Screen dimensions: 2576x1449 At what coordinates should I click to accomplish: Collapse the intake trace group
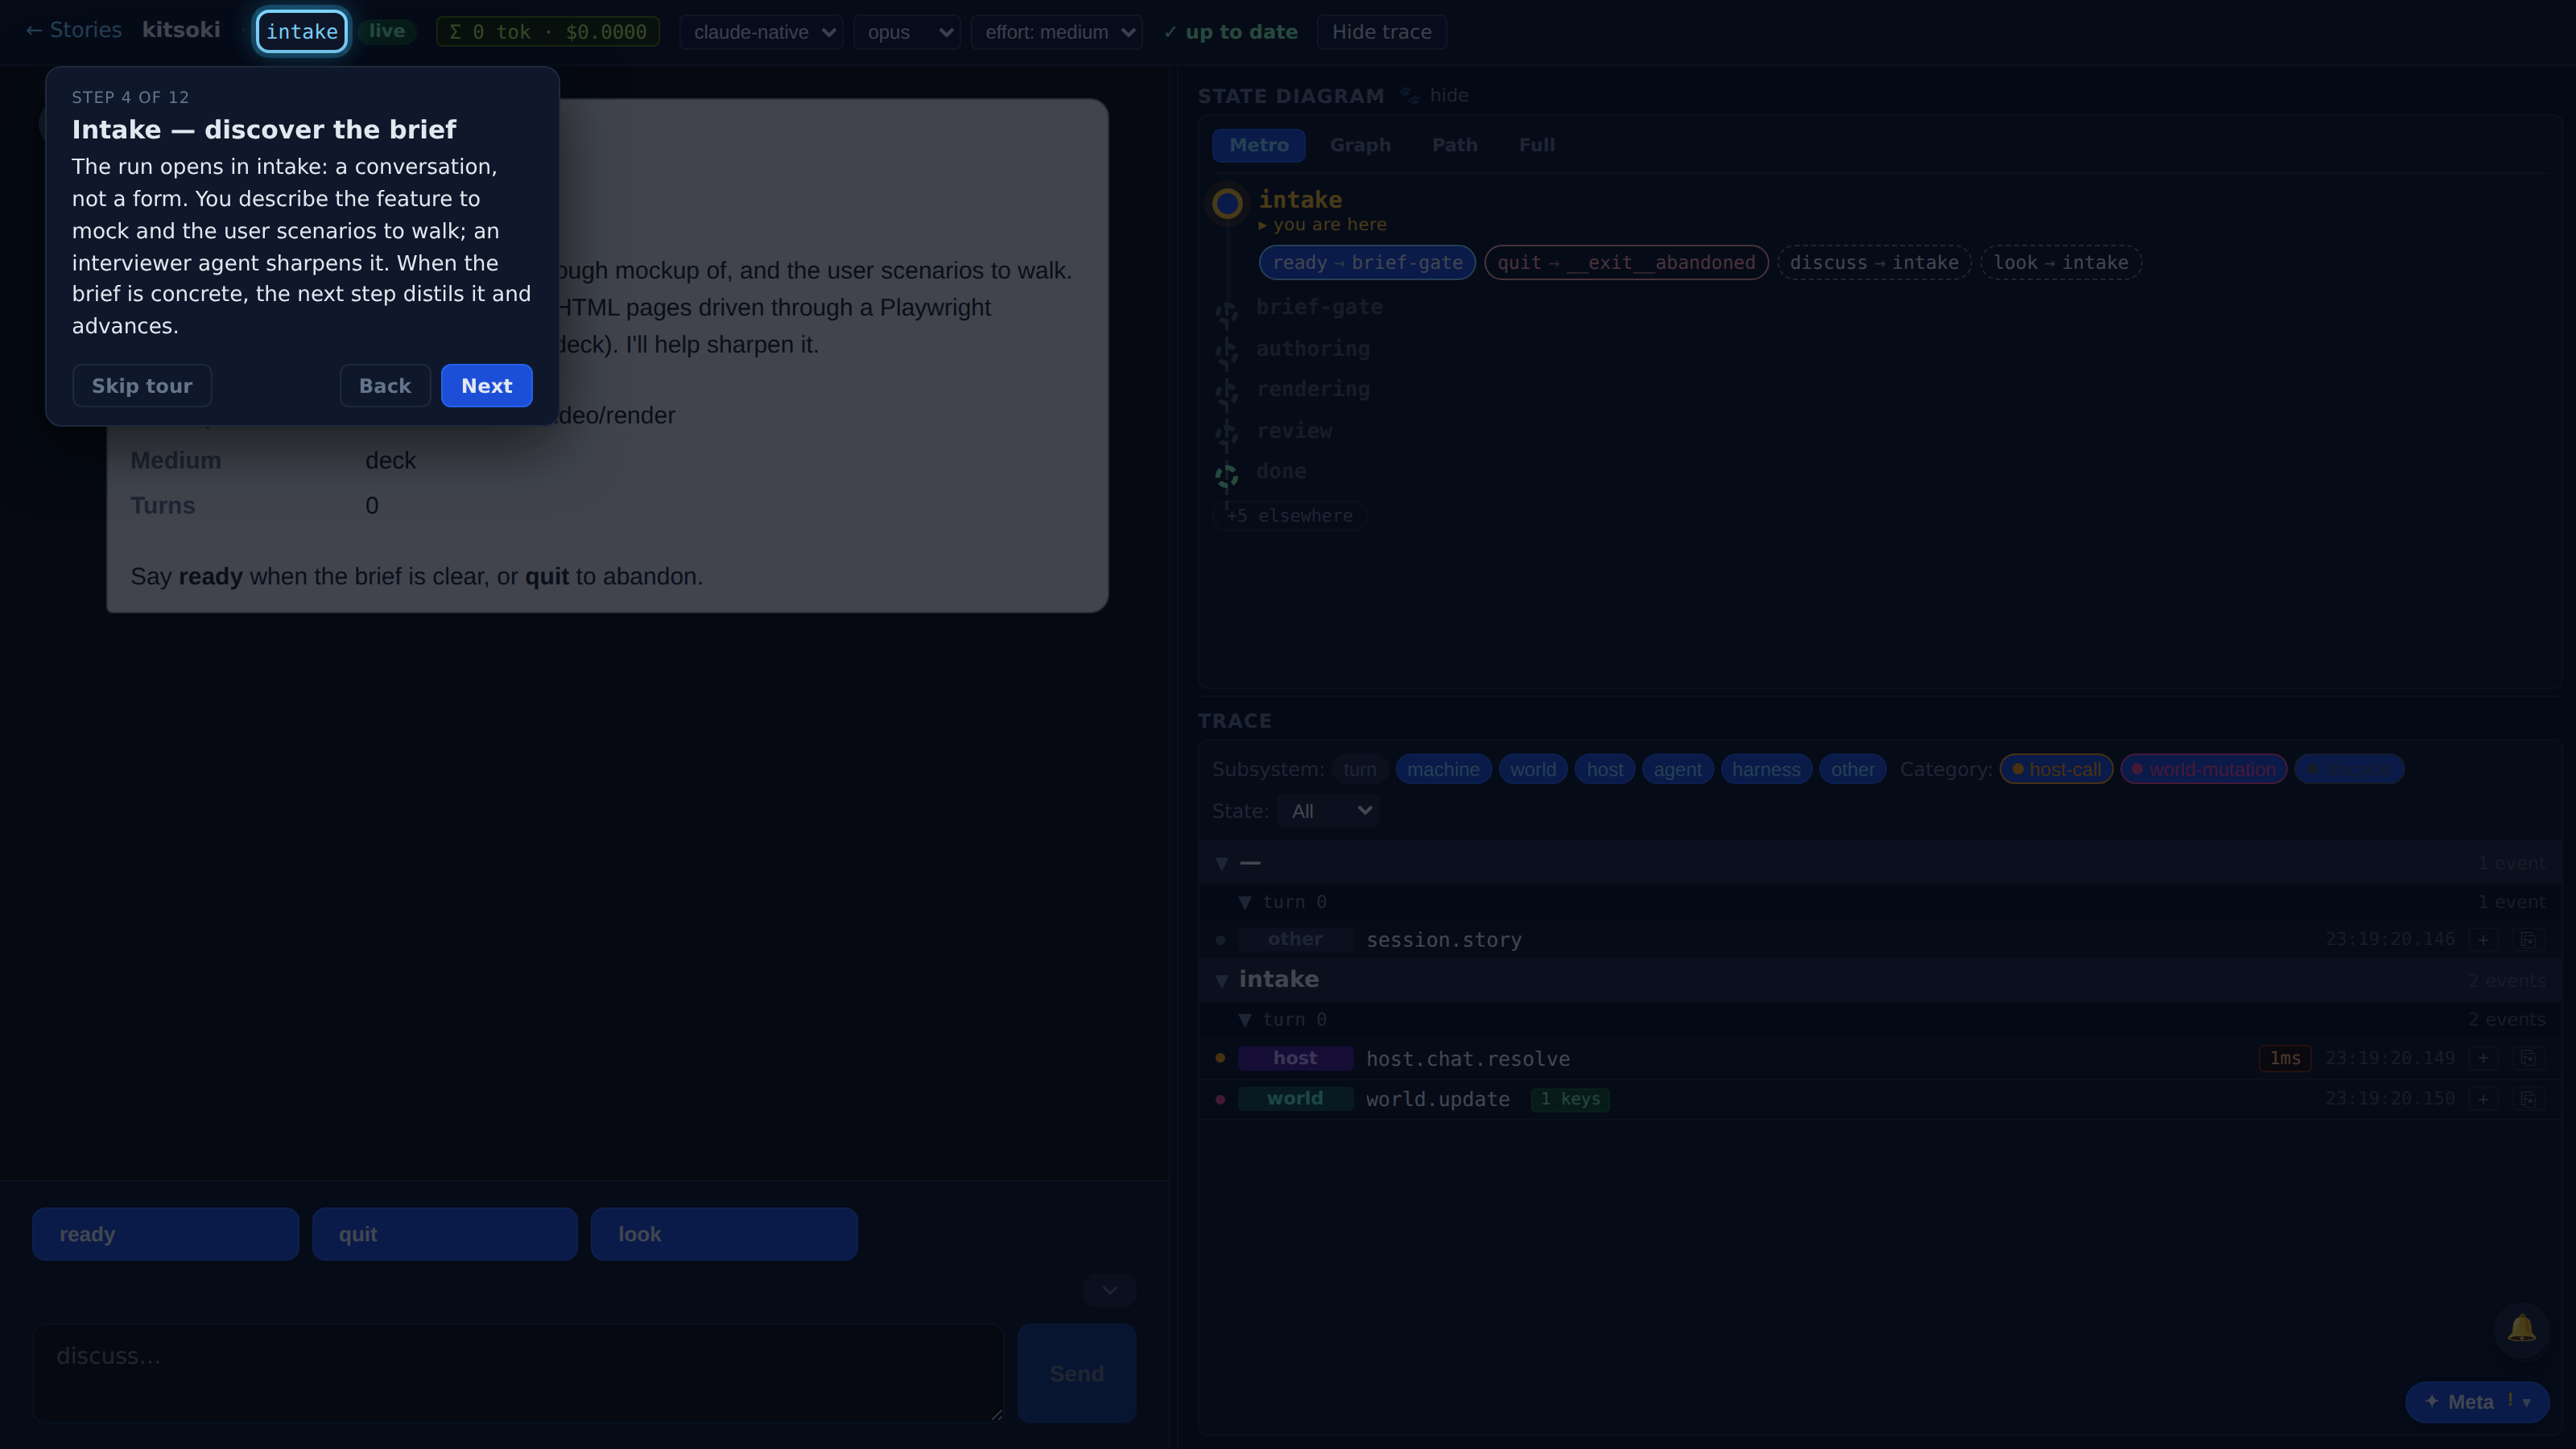[1221, 980]
